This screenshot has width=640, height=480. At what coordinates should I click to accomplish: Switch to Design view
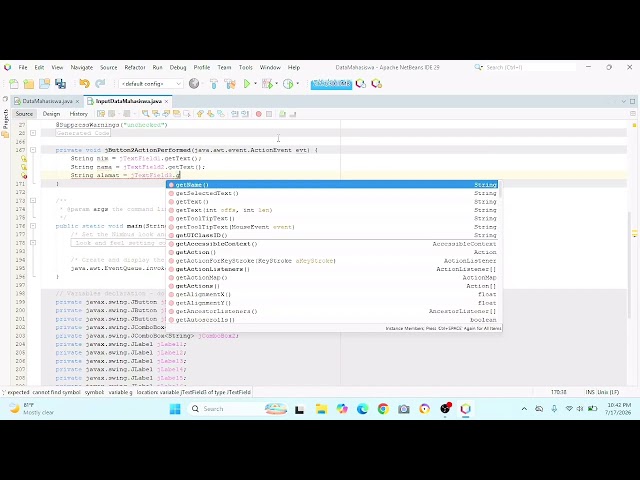tap(51, 114)
